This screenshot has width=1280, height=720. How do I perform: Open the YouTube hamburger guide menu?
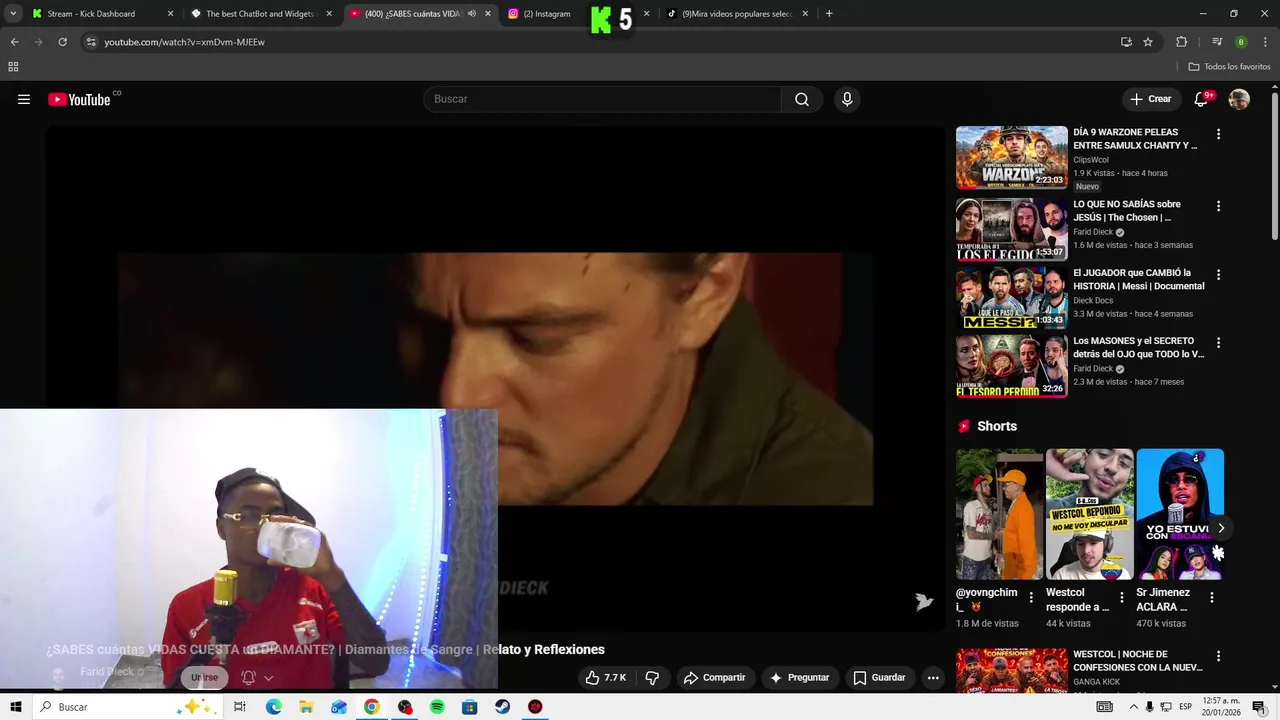(24, 99)
